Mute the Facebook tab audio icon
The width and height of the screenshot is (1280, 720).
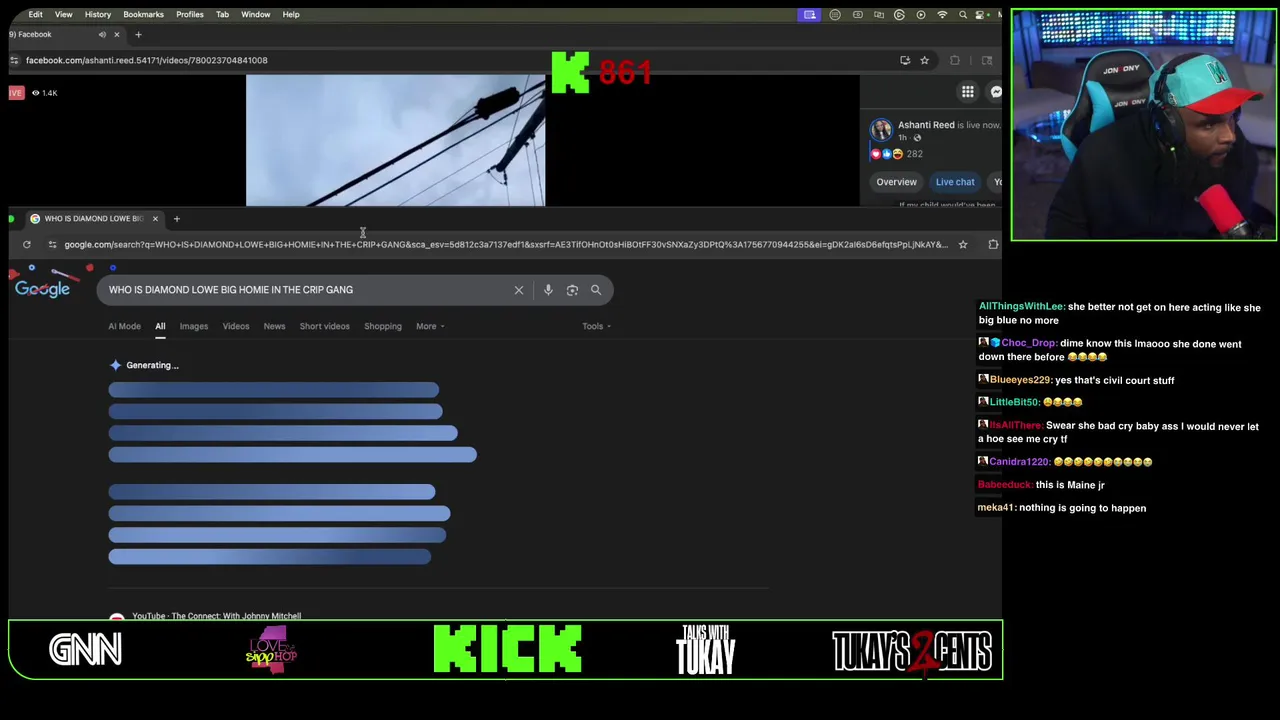pos(102,35)
